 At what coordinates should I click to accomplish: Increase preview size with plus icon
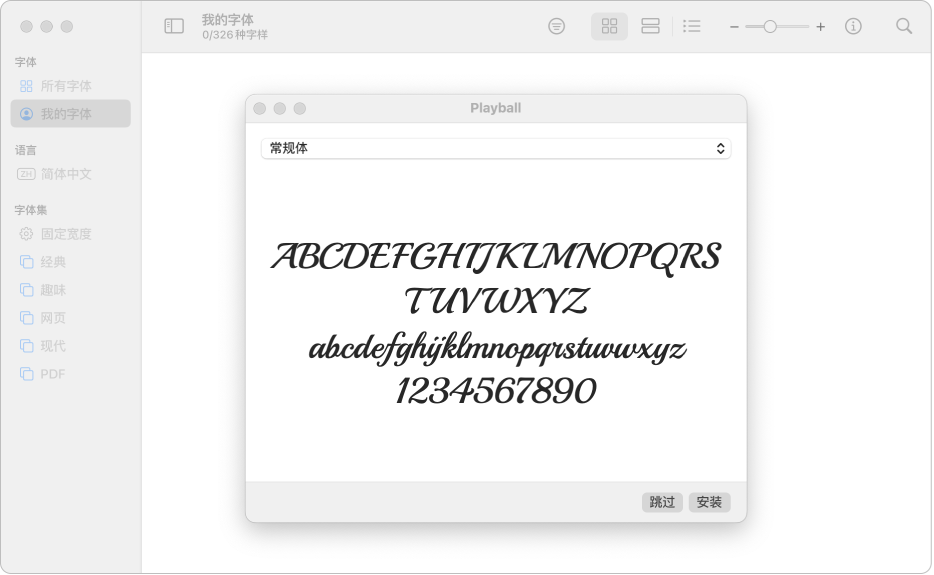pyautogui.click(x=821, y=27)
